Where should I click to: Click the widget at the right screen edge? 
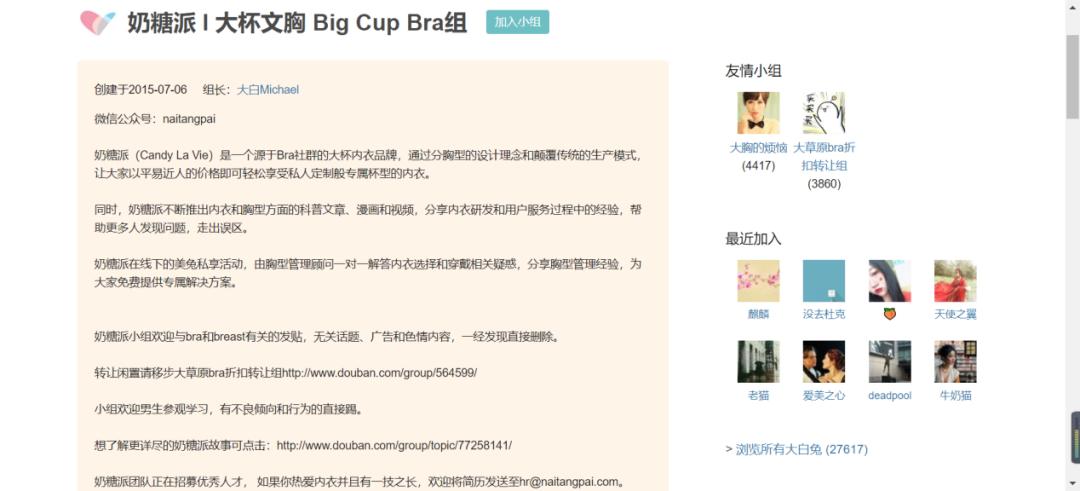[1075, 437]
